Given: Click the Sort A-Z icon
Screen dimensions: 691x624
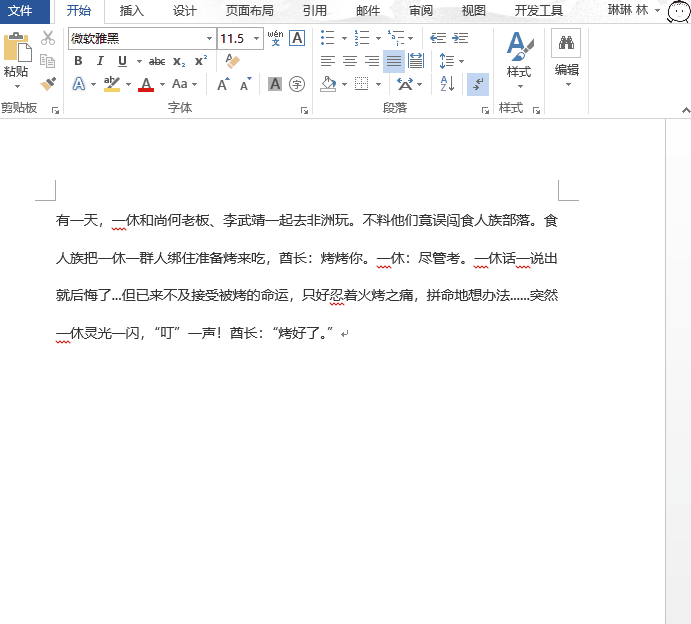Looking at the screenshot, I should tap(447, 84).
